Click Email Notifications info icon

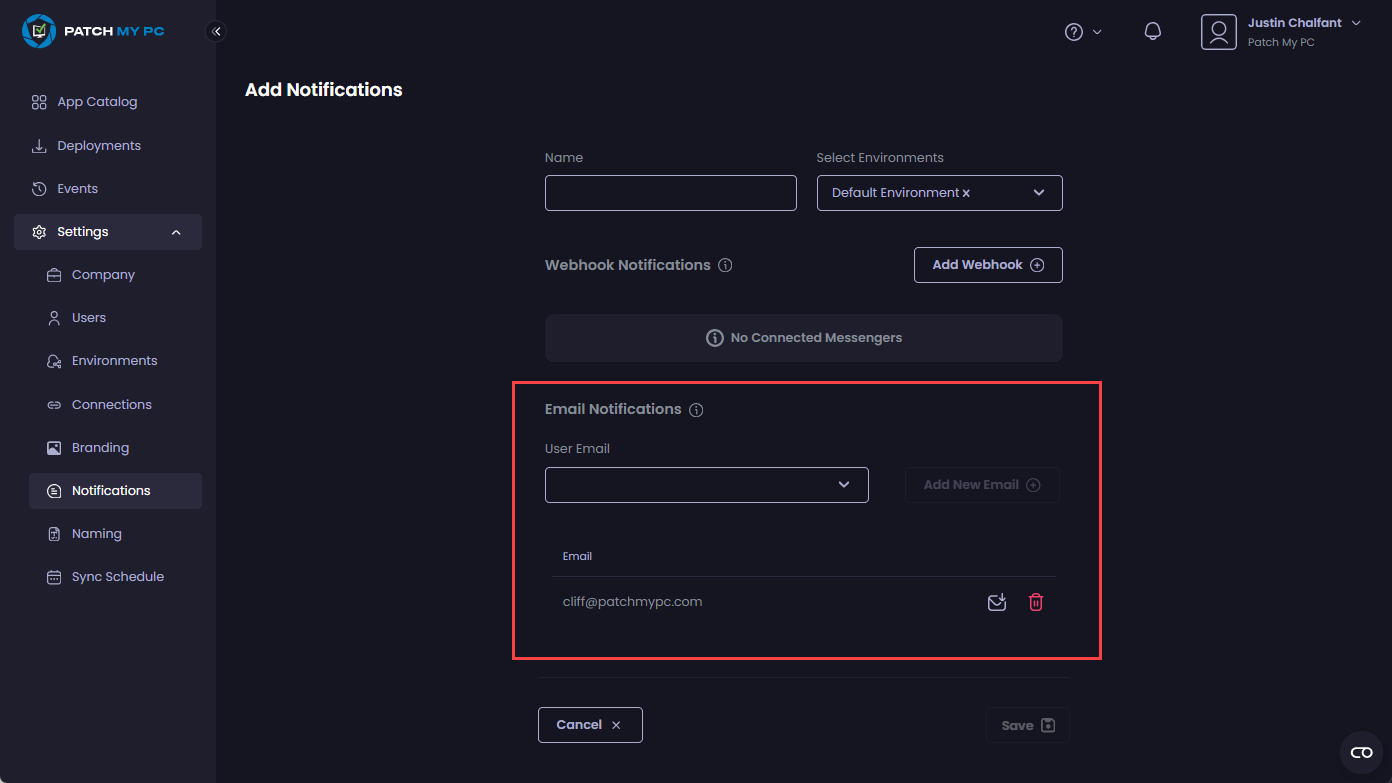(x=696, y=410)
